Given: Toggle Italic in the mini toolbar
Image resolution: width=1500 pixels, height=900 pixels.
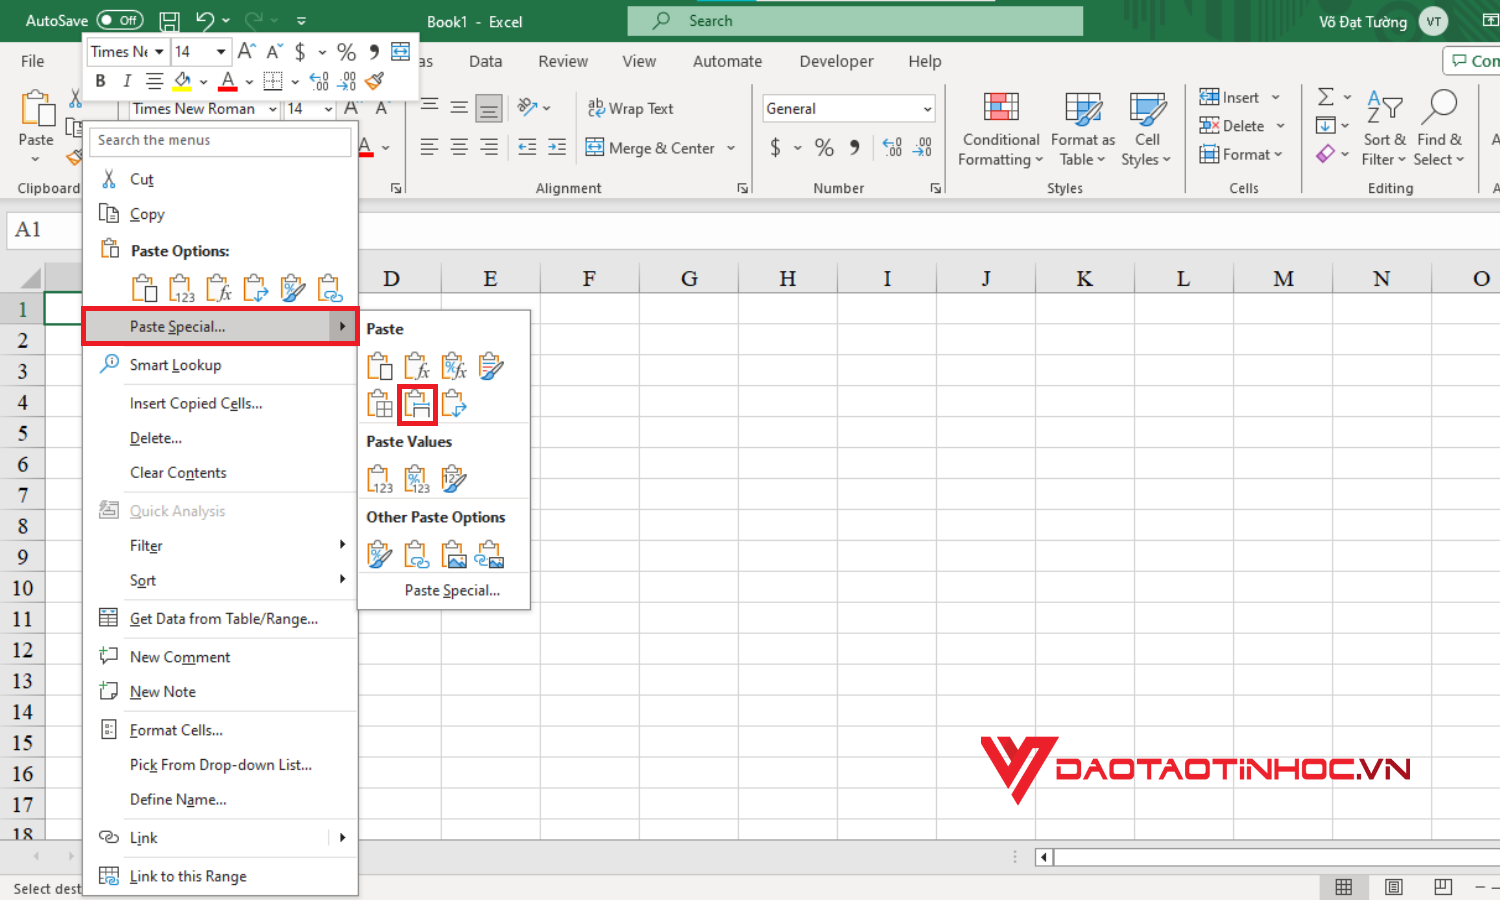Looking at the screenshot, I should 126,81.
